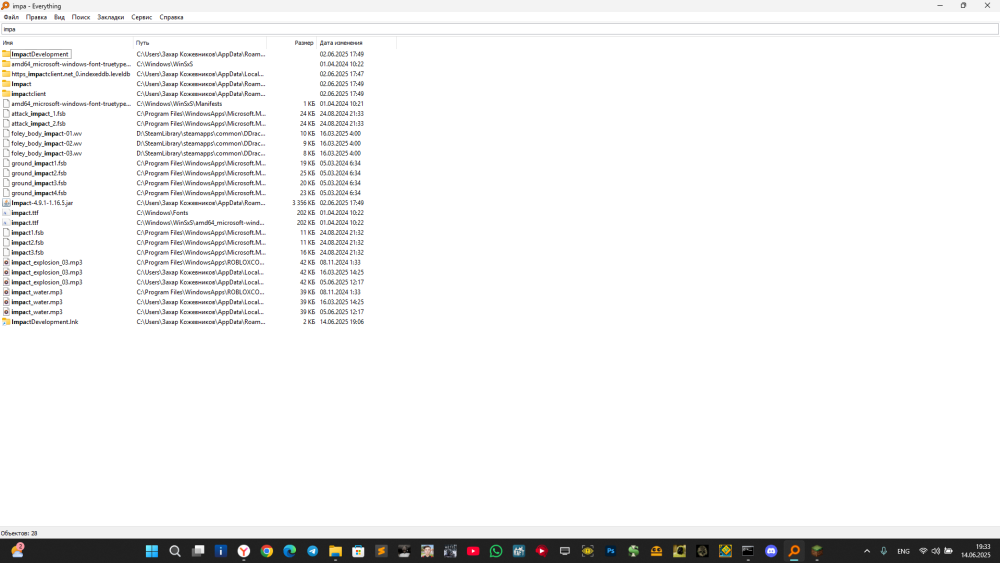The image size is (1000, 563).
Task: Click the 3 356 КБ size cell
Action: 304,203
